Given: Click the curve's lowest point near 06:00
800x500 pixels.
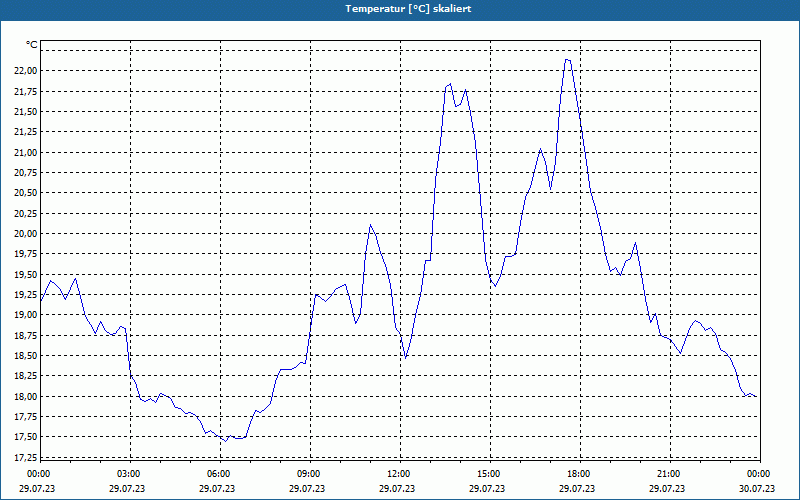Looking at the screenshot, I should tap(226, 441).
